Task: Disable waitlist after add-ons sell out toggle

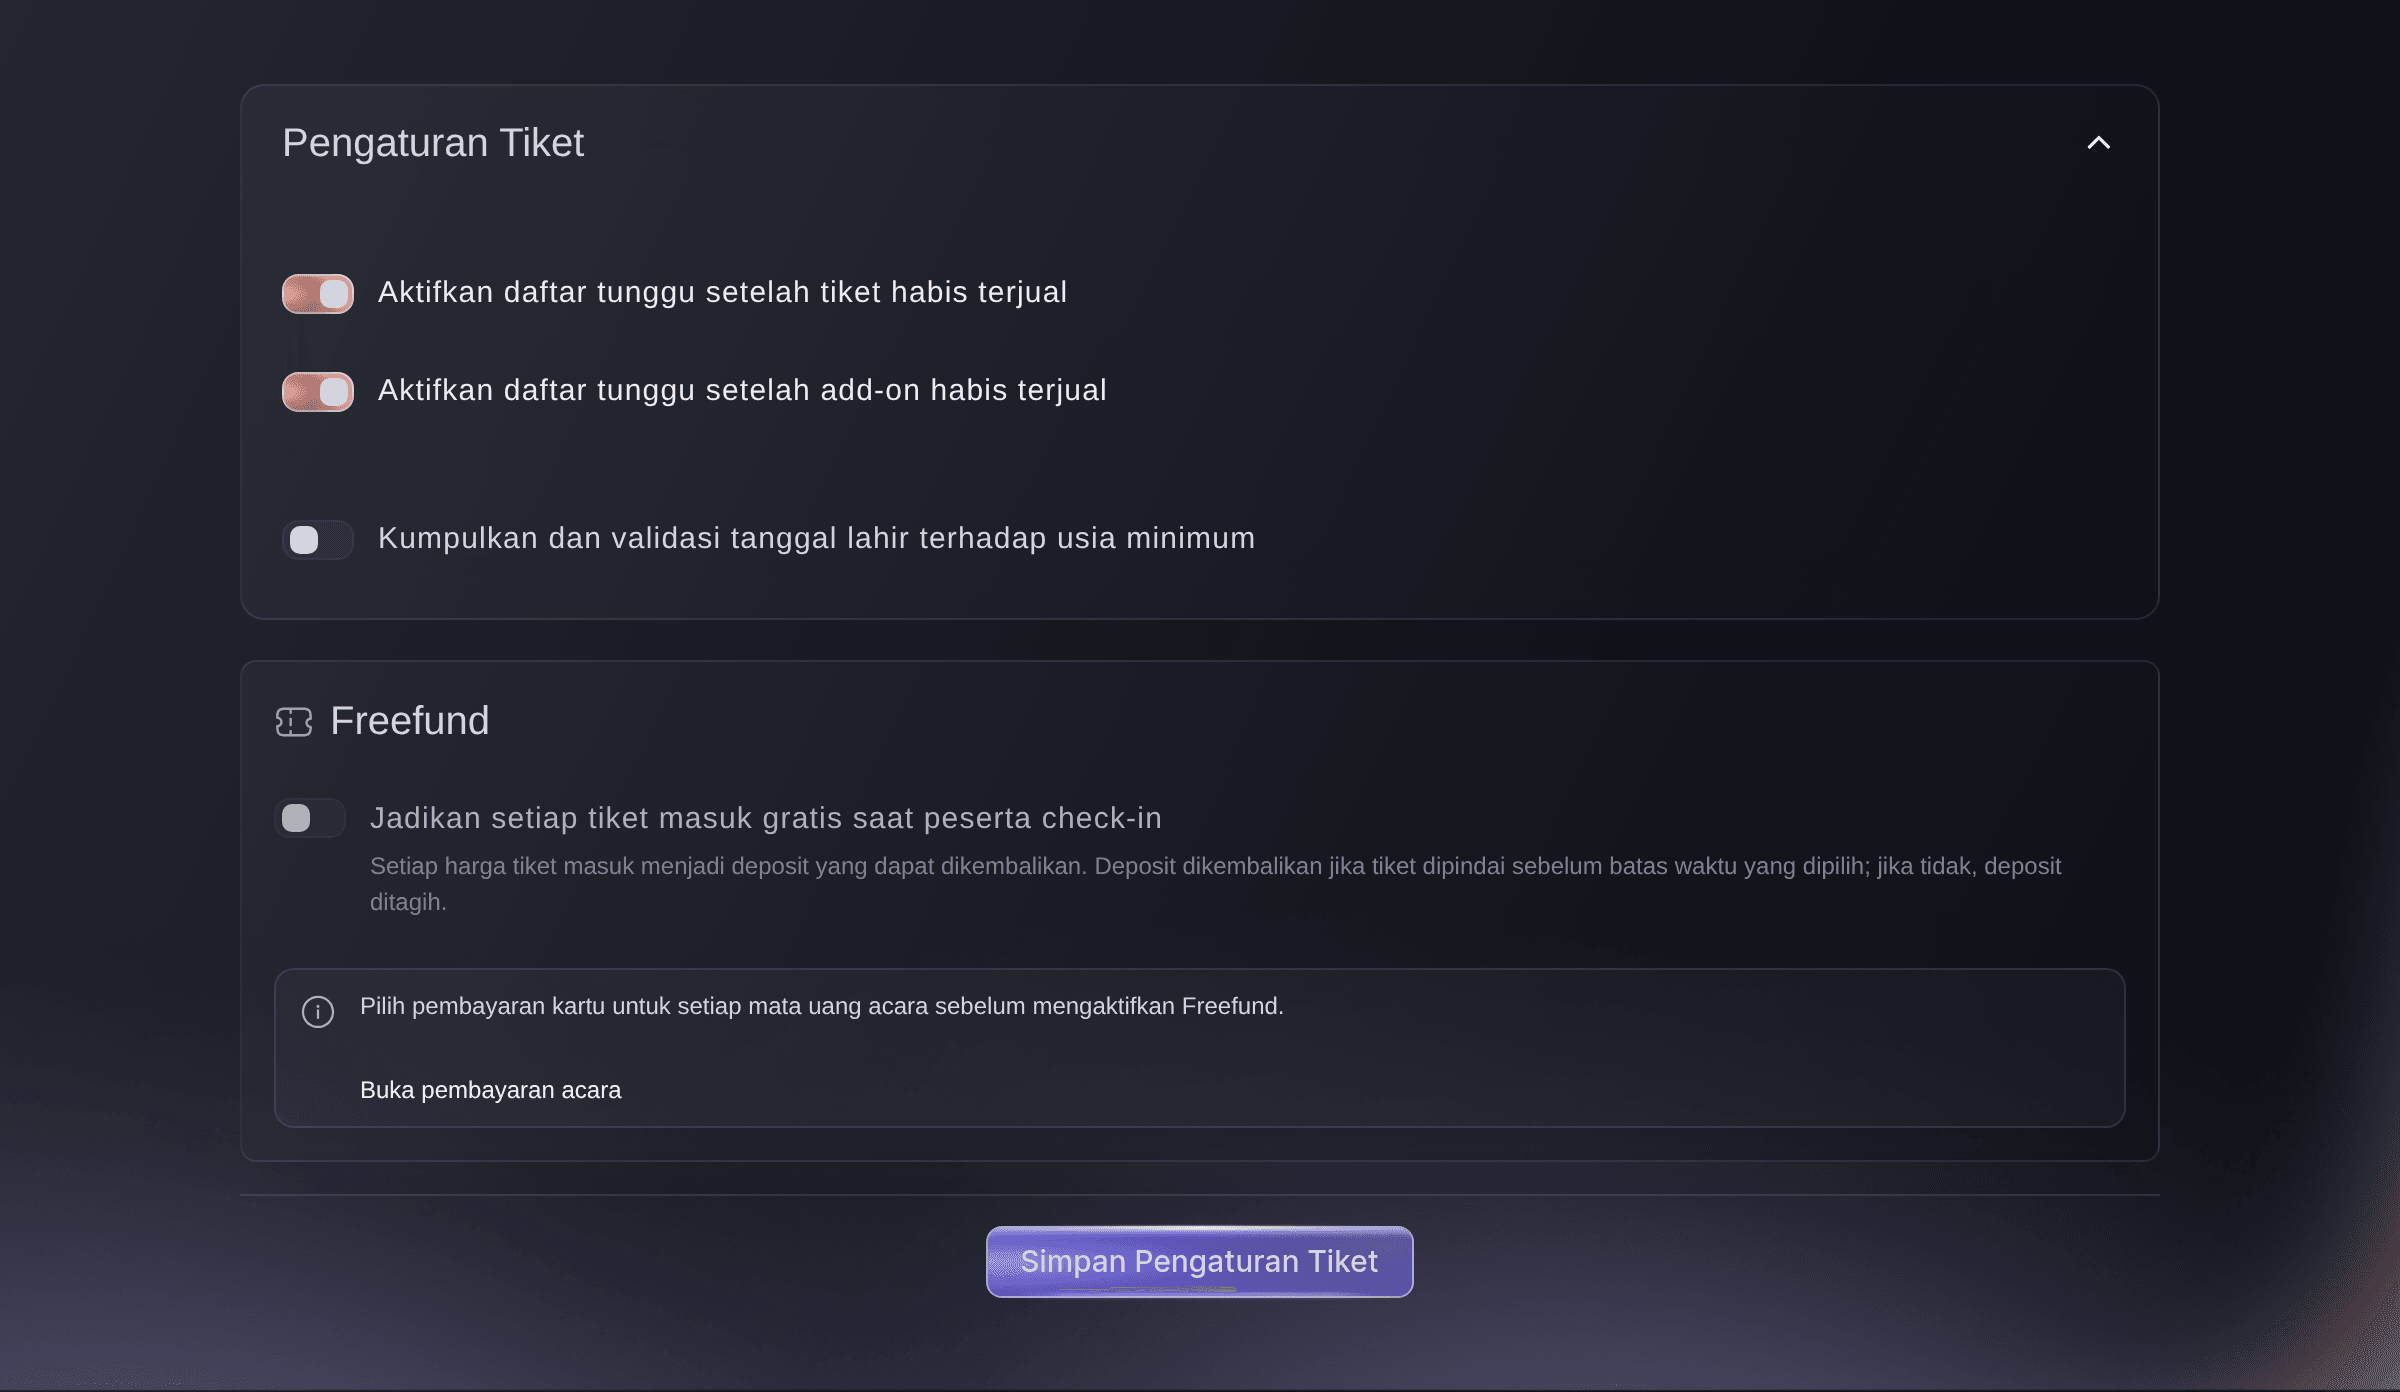Action: tap(318, 392)
